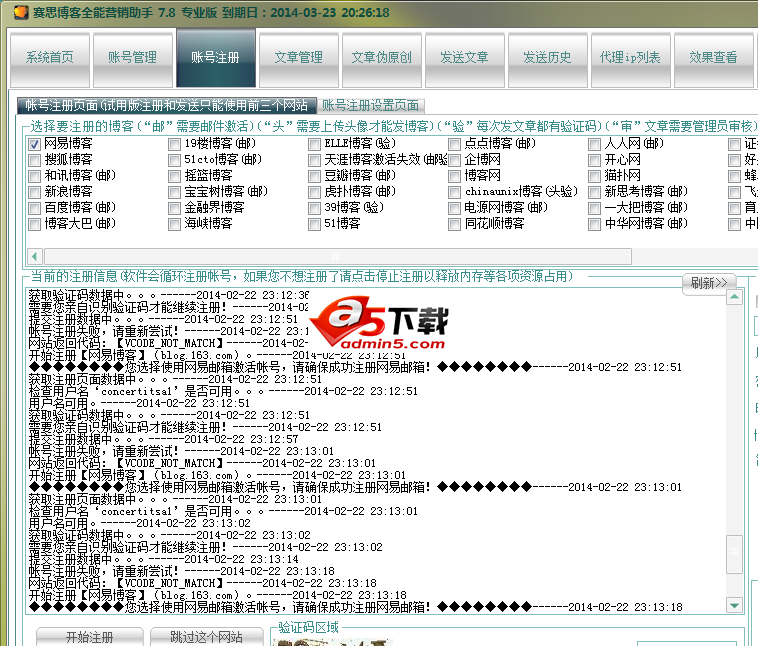The width and height of the screenshot is (758, 646).
Task: Select the 39博客(验) checkbox
Action: [x=314, y=208]
